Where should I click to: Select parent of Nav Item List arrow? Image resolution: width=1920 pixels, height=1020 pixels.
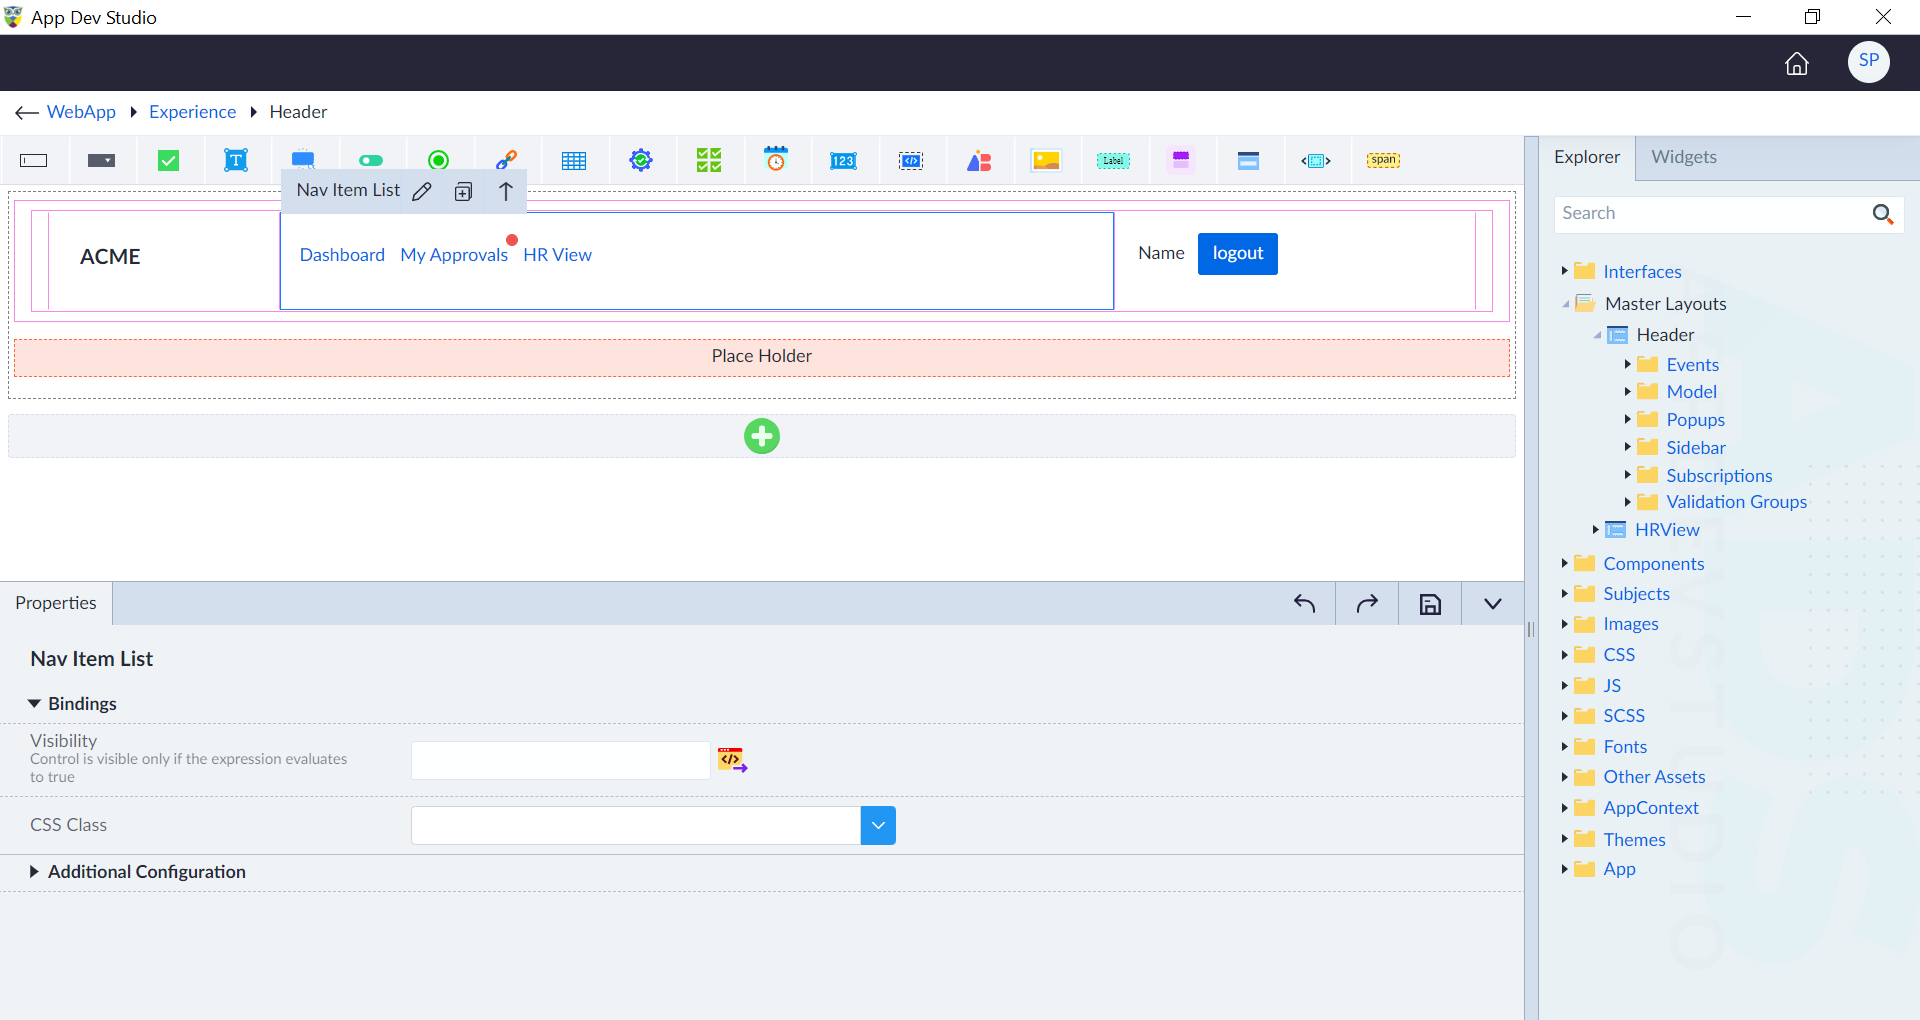point(506,191)
